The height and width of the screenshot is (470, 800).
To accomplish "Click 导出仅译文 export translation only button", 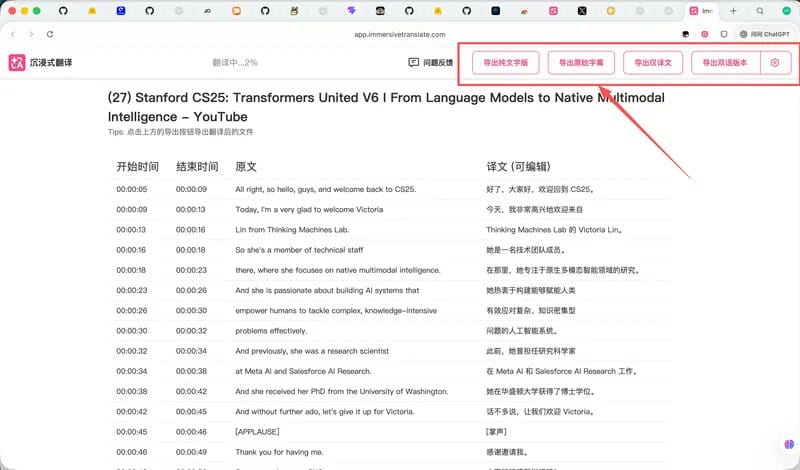I will coord(653,63).
